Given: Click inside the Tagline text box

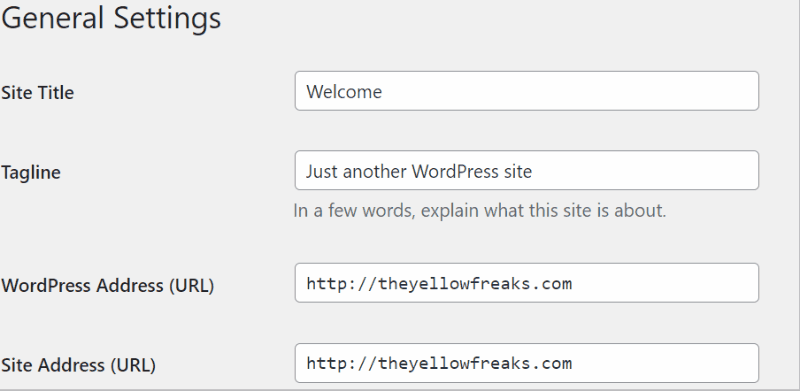Looking at the screenshot, I should tap(527, 170).
